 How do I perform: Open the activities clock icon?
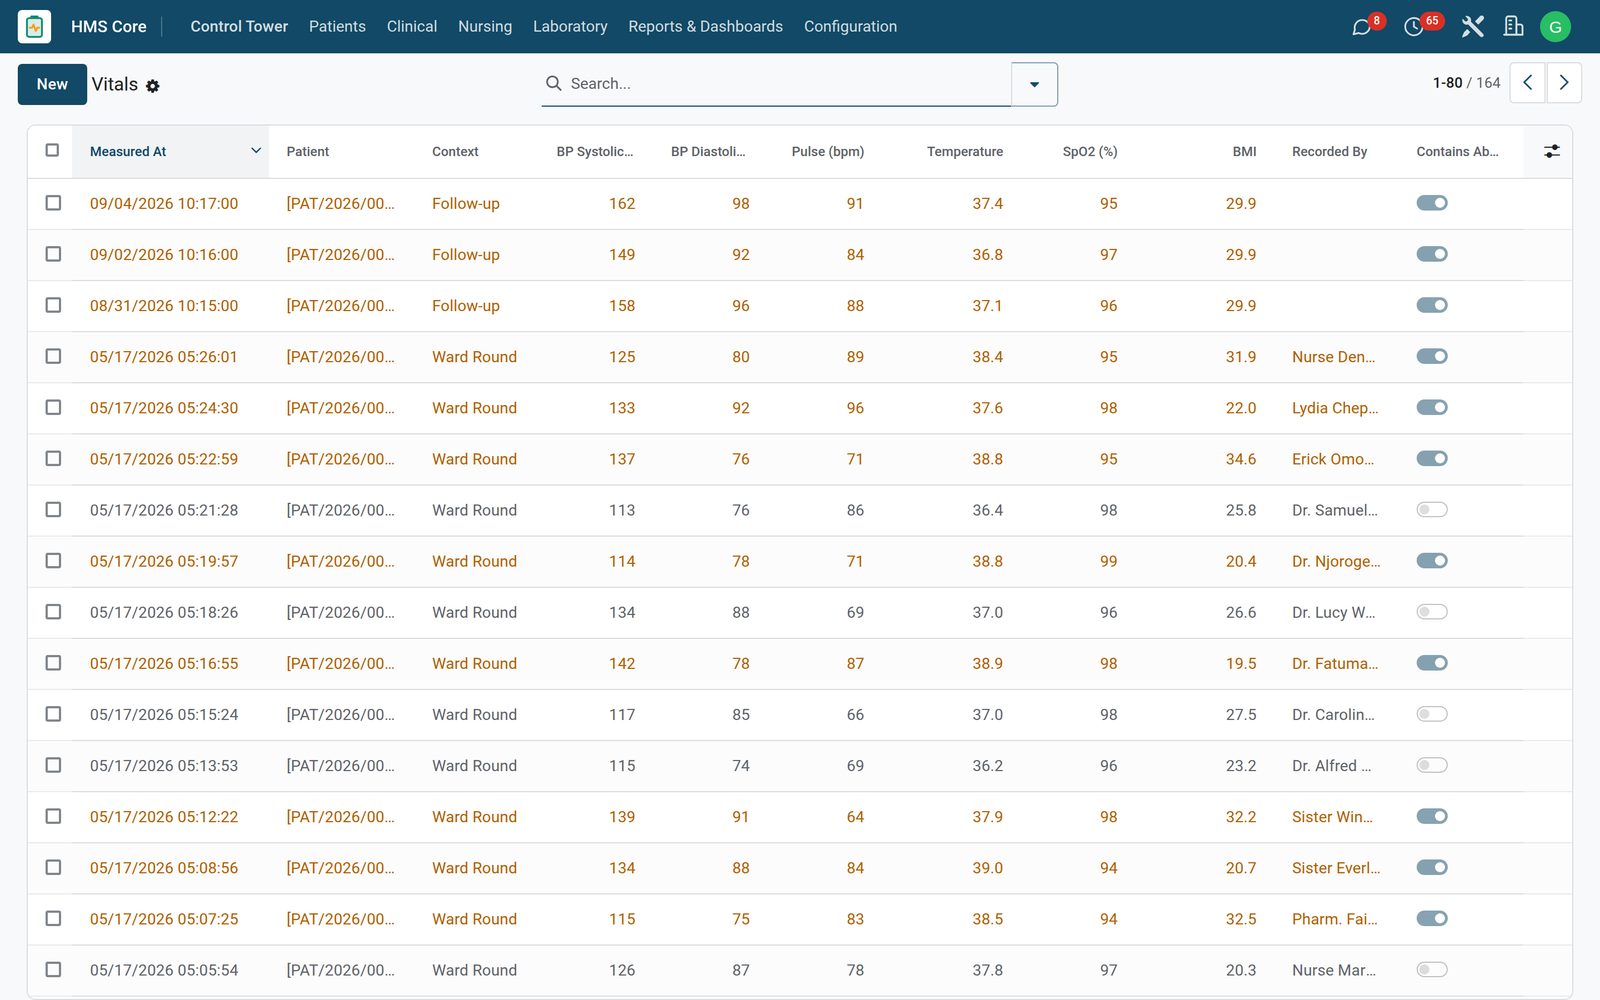[x=1414, y=27]
